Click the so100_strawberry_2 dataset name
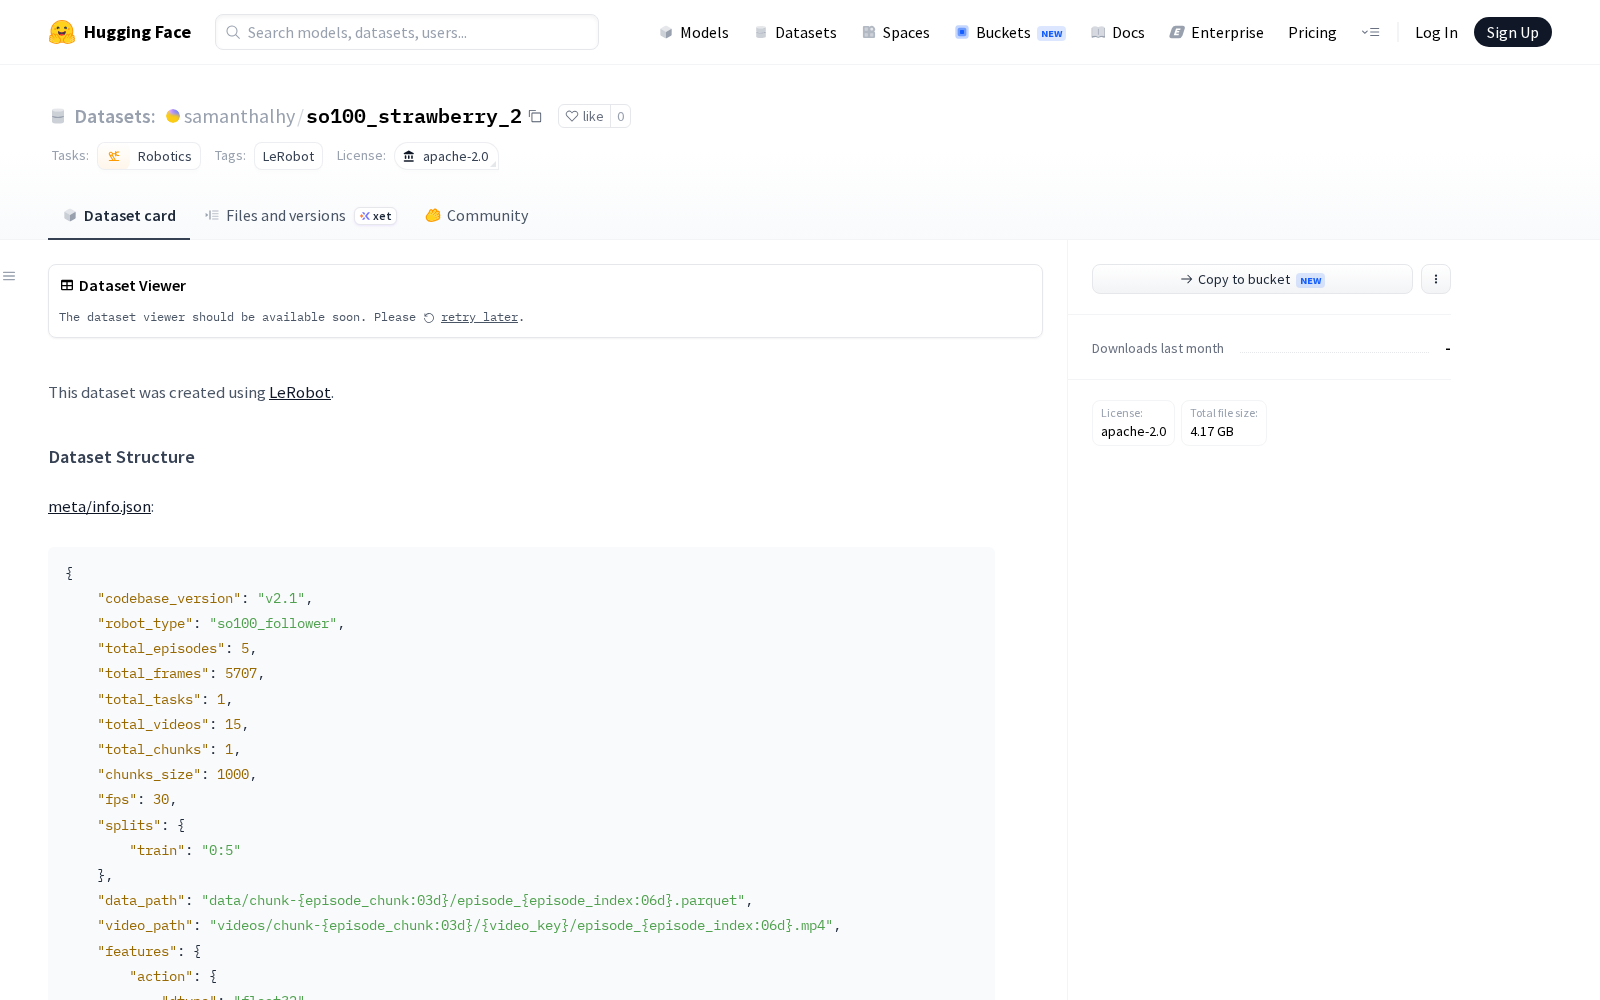The image size is (1600, 1000). [414, 116]
